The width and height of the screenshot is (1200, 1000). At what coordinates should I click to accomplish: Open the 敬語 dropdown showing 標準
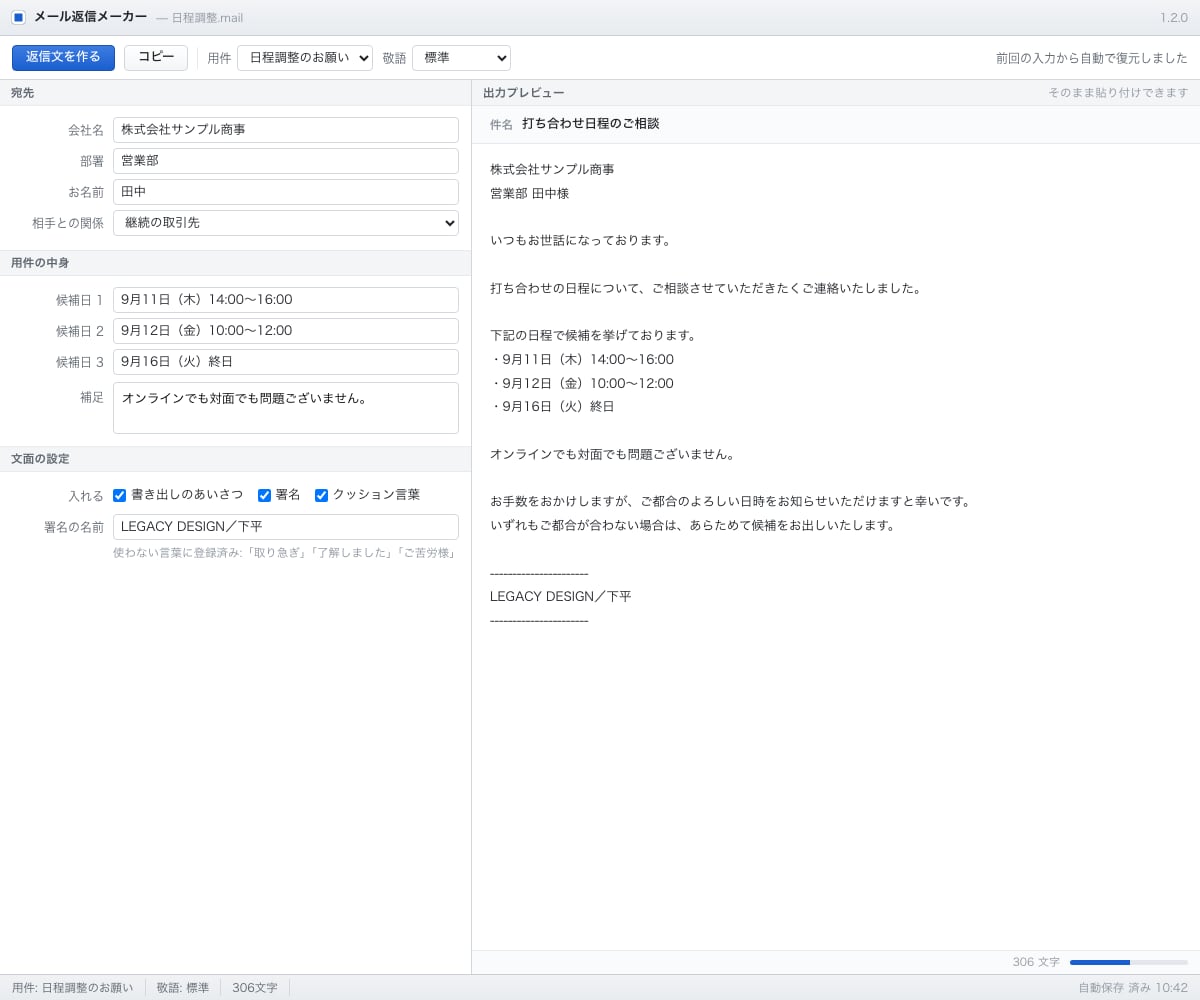(461, 58)
